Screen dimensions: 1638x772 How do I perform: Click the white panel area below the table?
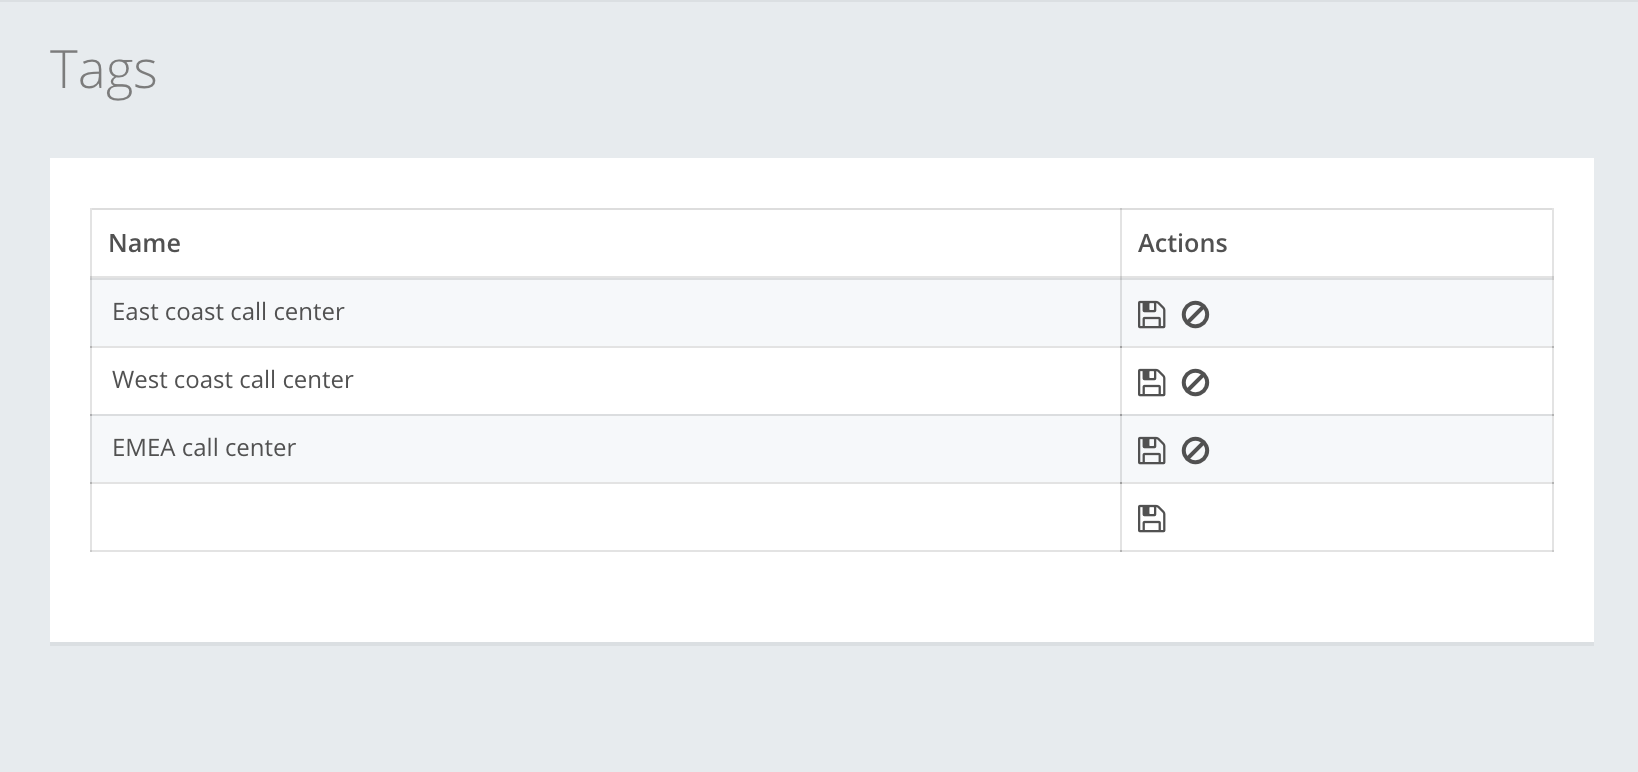tap(821, 596)
